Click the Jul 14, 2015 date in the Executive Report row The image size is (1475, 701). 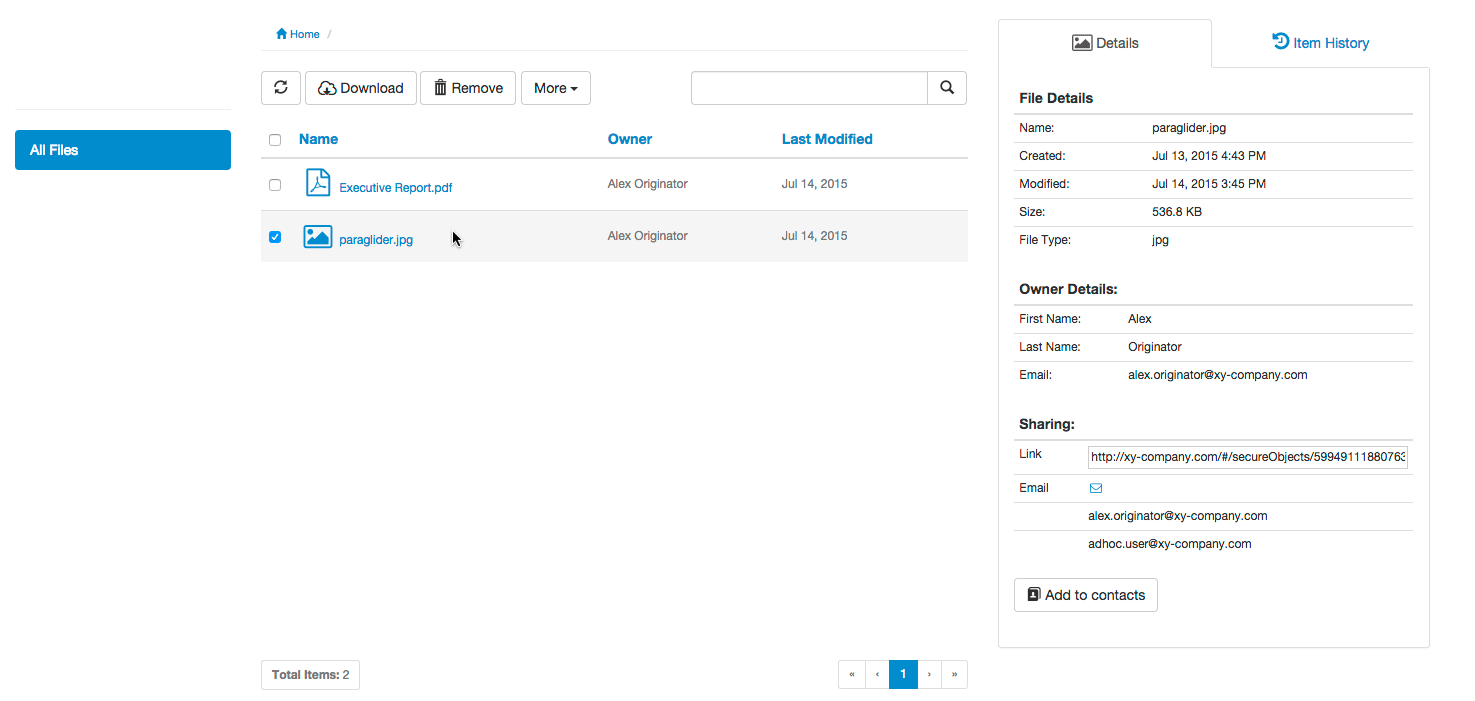(x=814, y=184)
